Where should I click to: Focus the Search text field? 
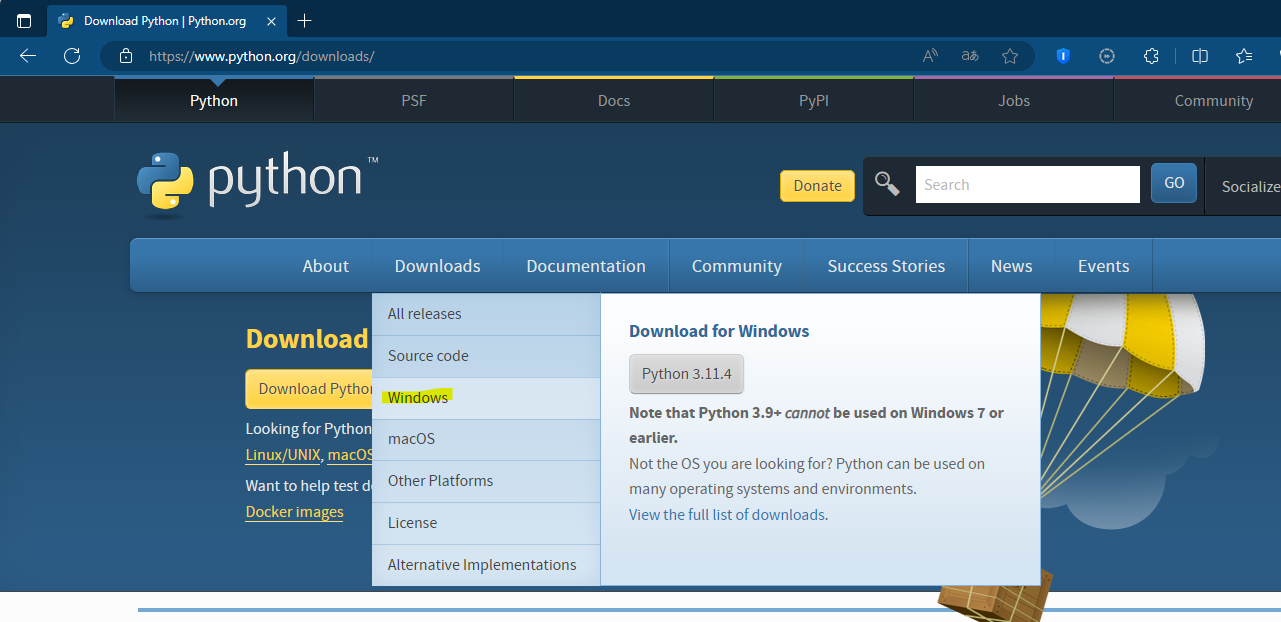[x=1027, y=184]
